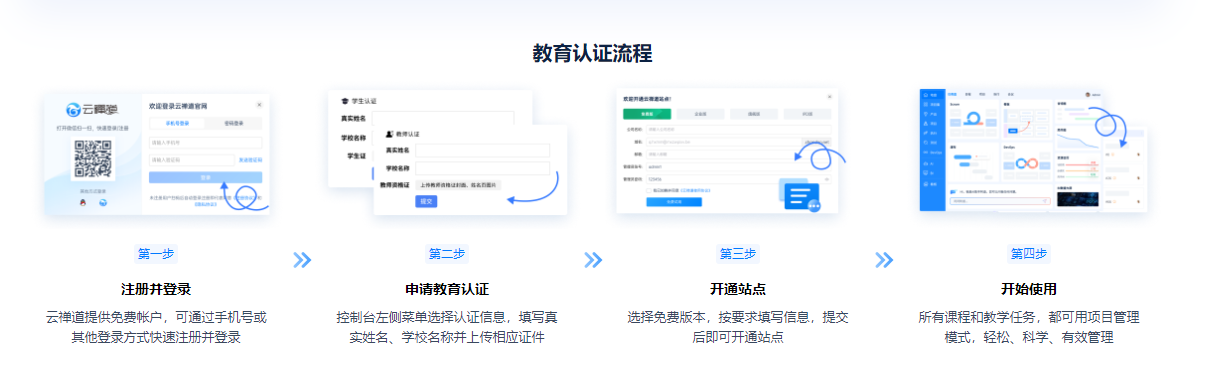Open the dashboard preview thumbnail above 第四步
This screenshot has width=1205, height=392.
[1033, 150]
